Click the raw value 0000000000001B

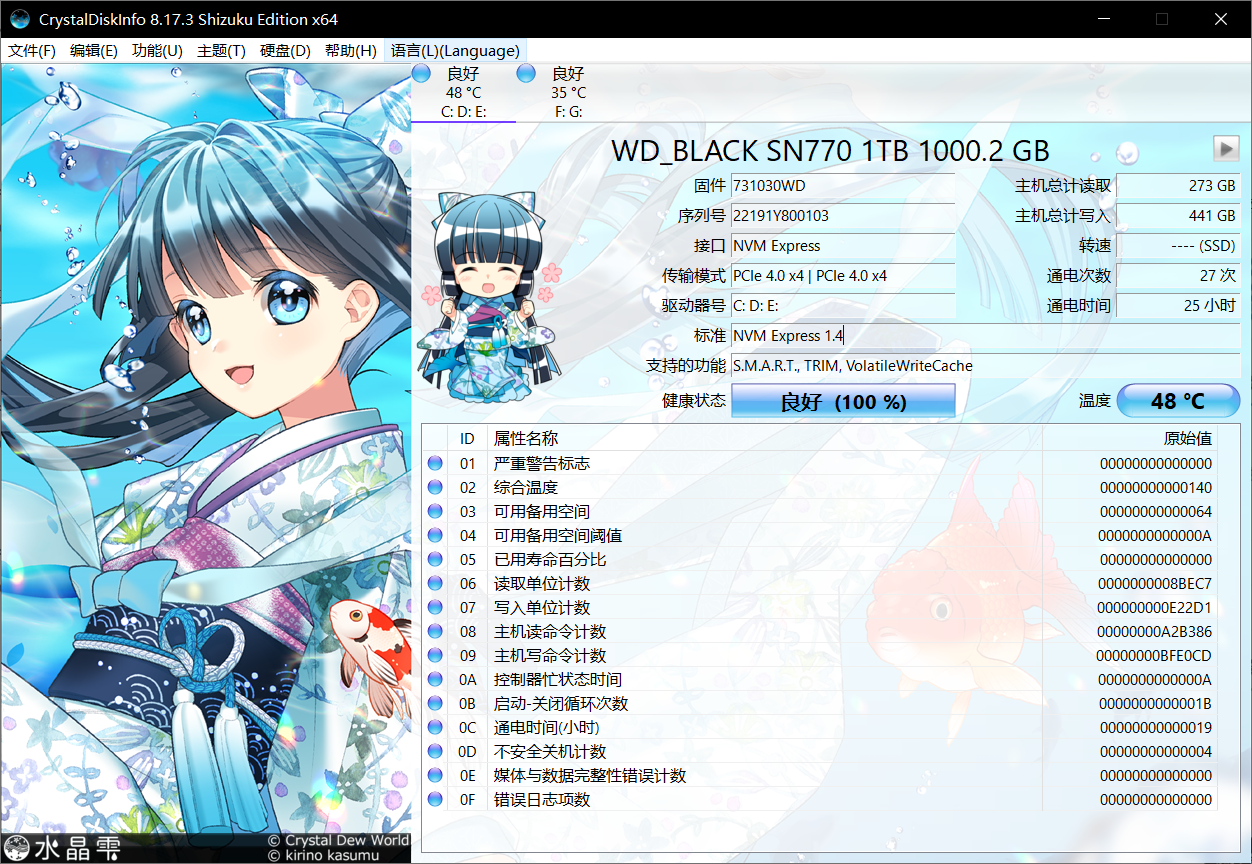1155,704
